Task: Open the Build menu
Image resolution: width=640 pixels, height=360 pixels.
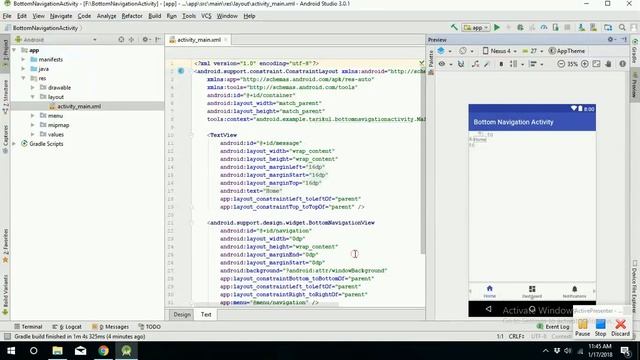Action: click(154, 16)
